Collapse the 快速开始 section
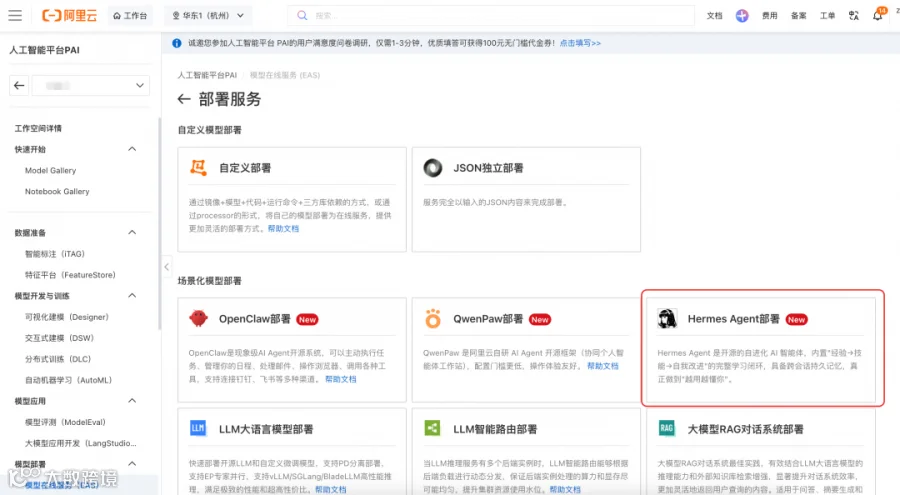Image resolution: width=900 pixels, height=495 pixels. click(132, 149)
